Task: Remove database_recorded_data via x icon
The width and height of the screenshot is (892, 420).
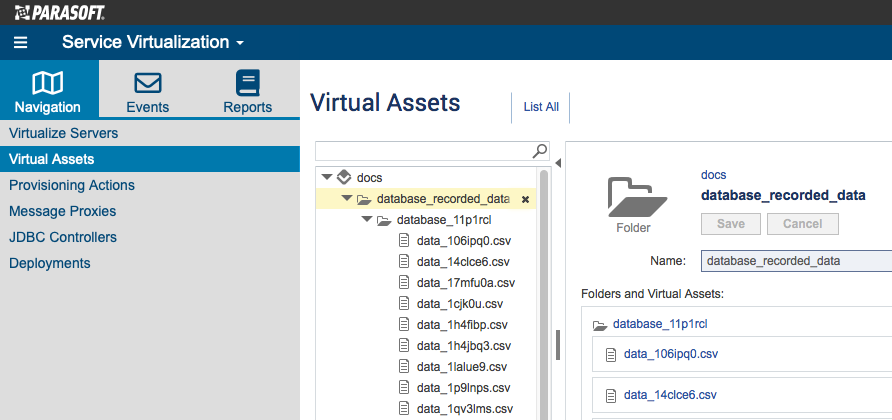Action: click(525, 199)
